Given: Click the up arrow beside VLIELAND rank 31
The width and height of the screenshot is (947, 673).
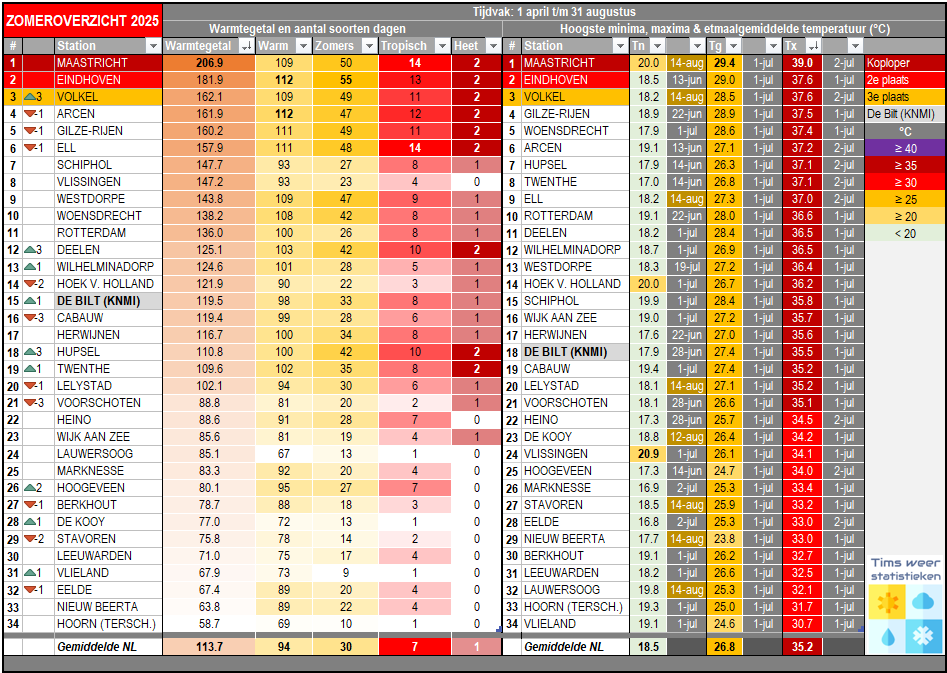Looking at the screenshot, I should 30,573.
